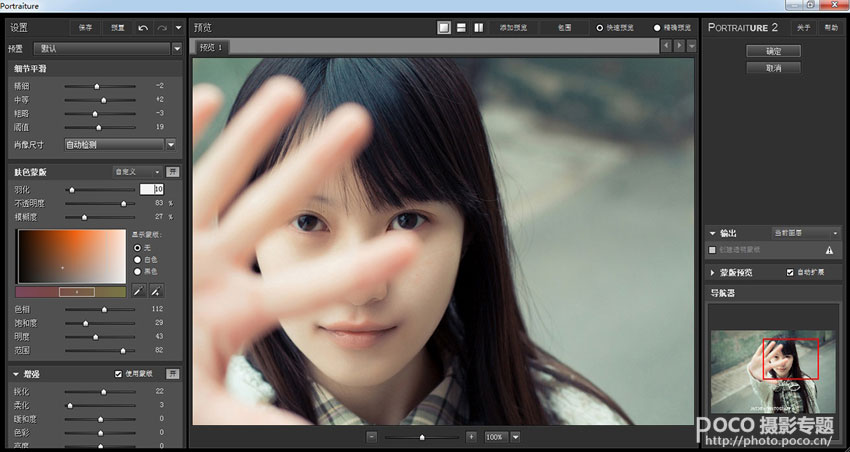
Task: Select 白色 display mask option
Action: [x=138, y=260]
